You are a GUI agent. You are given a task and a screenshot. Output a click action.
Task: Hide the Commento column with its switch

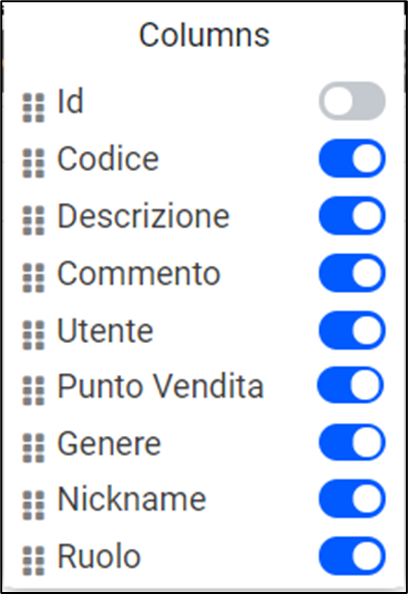(352, 273)
